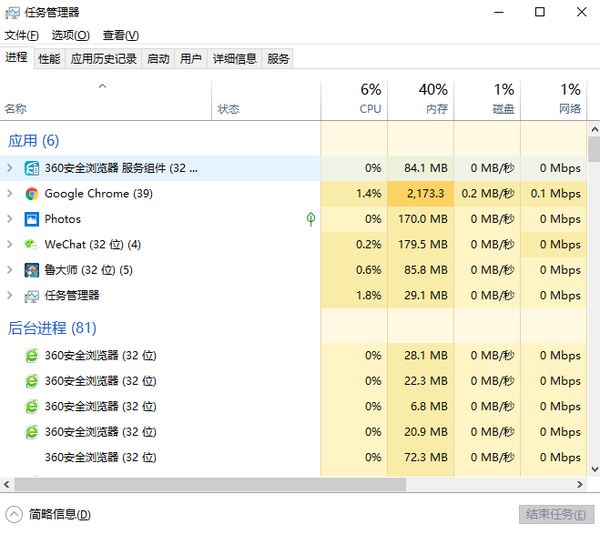Click the green leaf status icon beside Photos
Viewport: 600px width, 534px height.
click(x=310, y=219)
